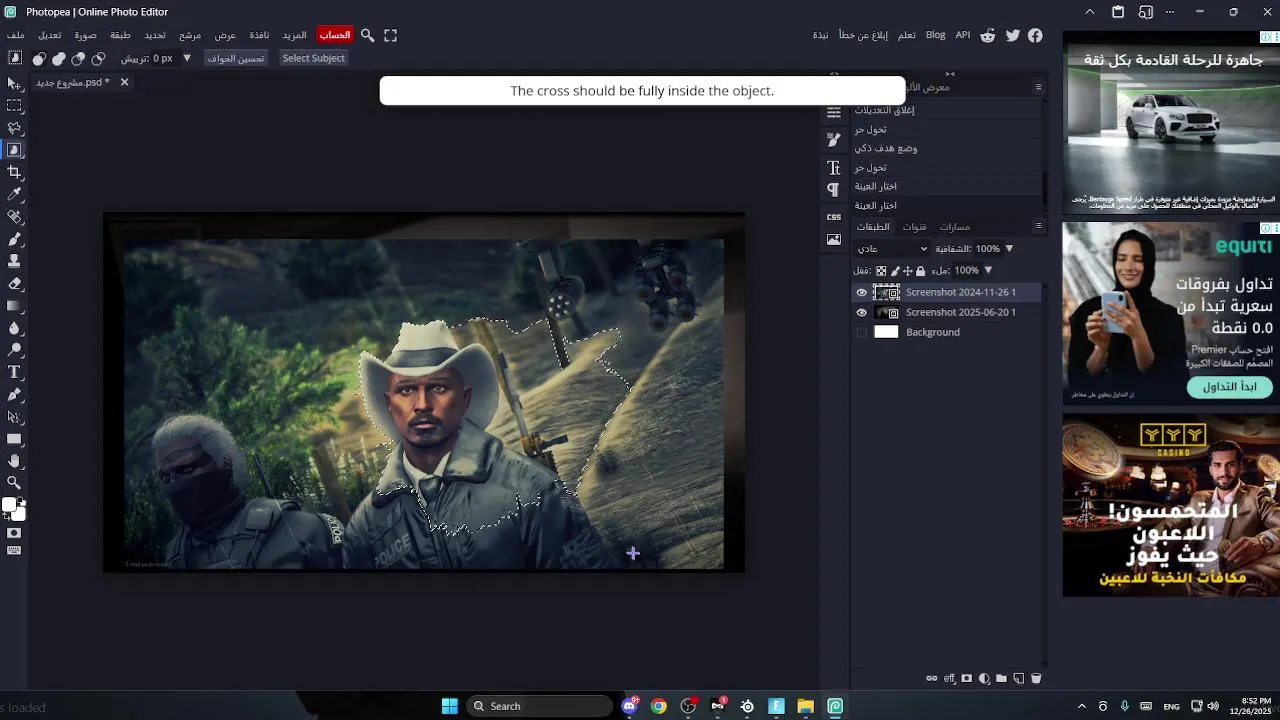Screen dimensions: 1280x720
Task: Create a new folder icon
Action: (1001, 678)
